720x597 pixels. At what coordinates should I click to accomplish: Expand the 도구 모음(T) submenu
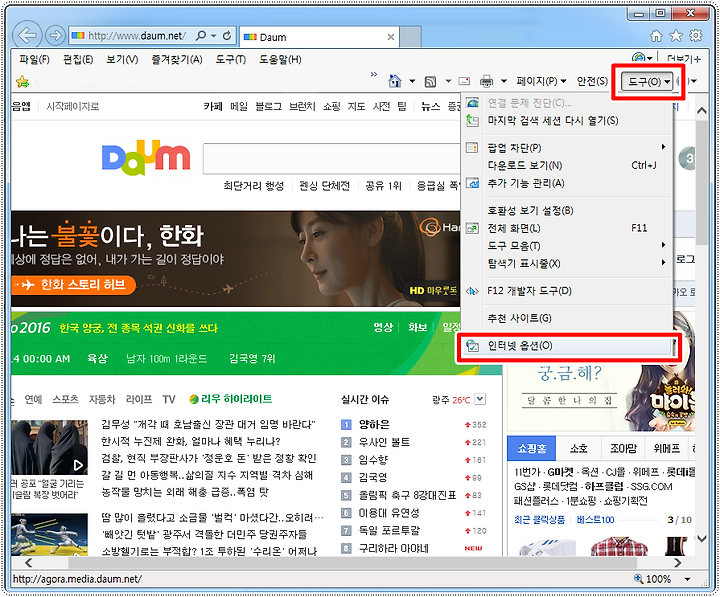coord(663,245)
